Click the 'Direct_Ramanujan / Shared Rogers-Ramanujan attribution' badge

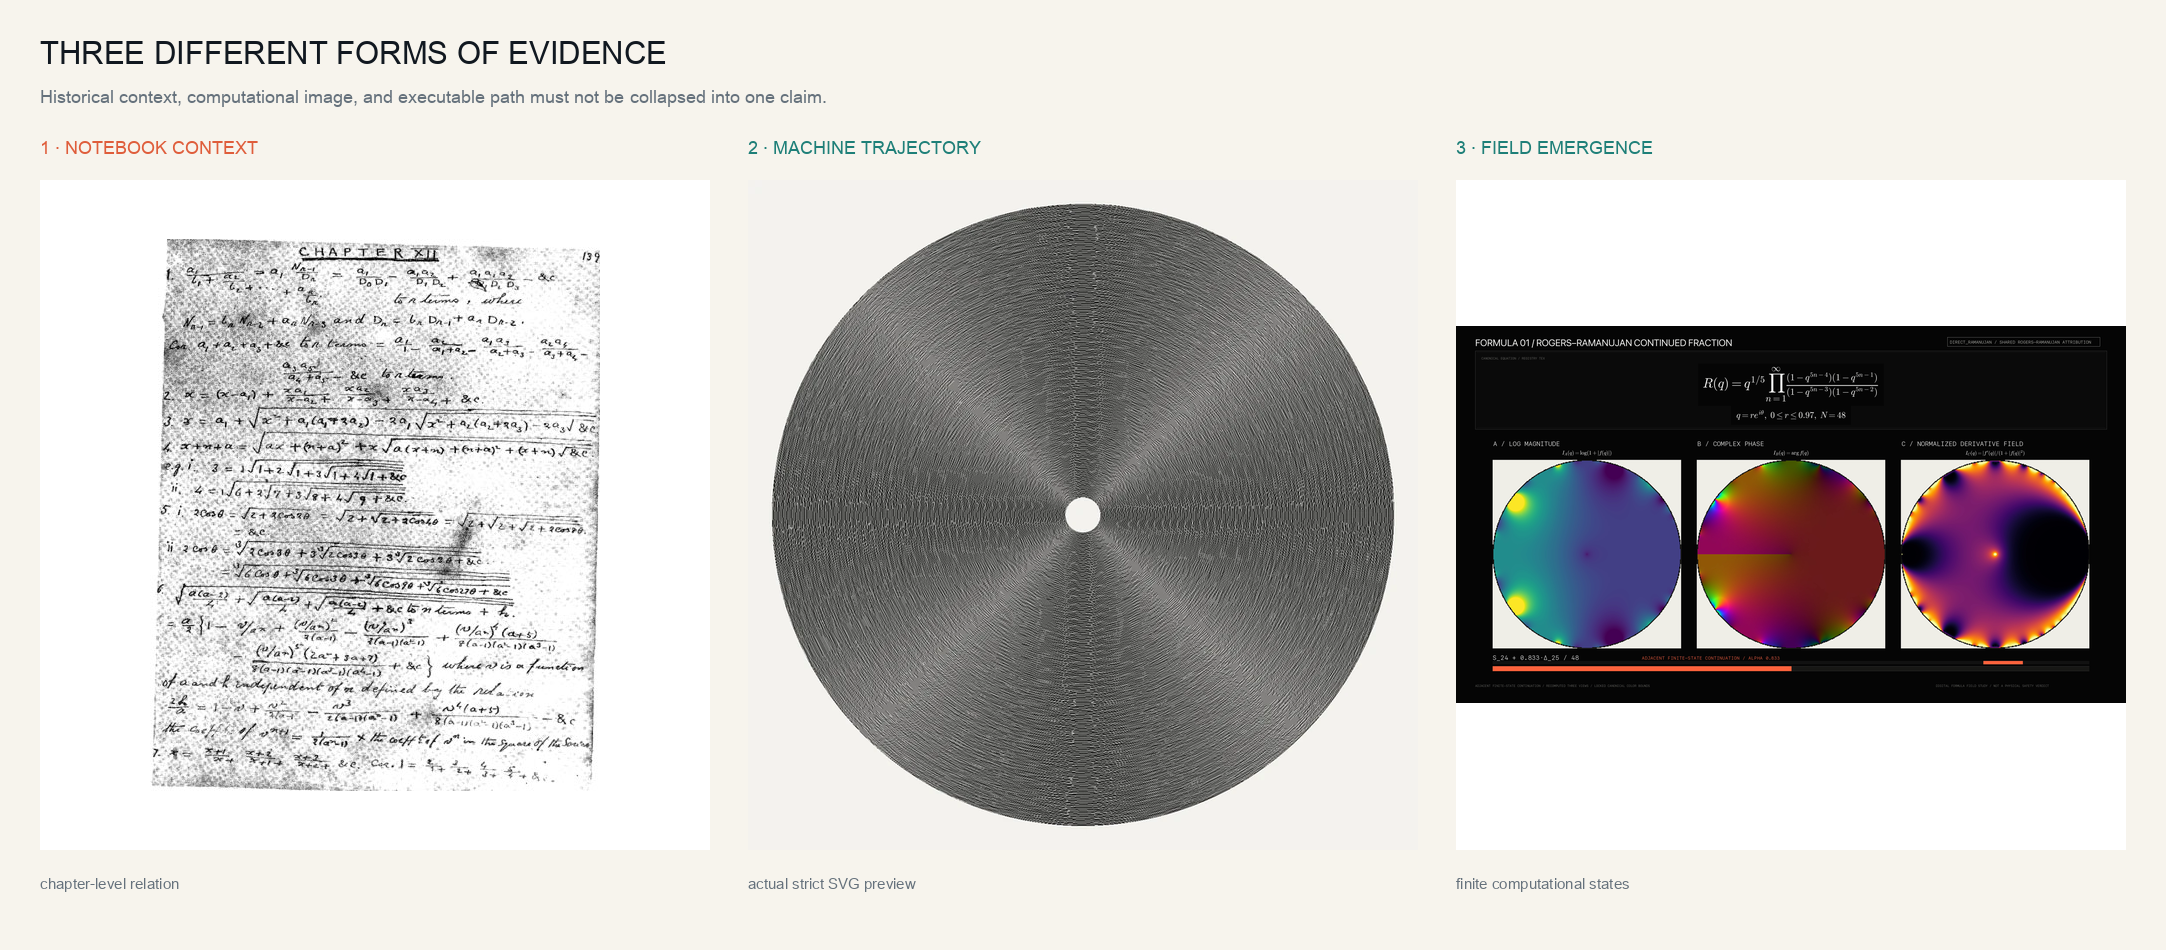2023,342
